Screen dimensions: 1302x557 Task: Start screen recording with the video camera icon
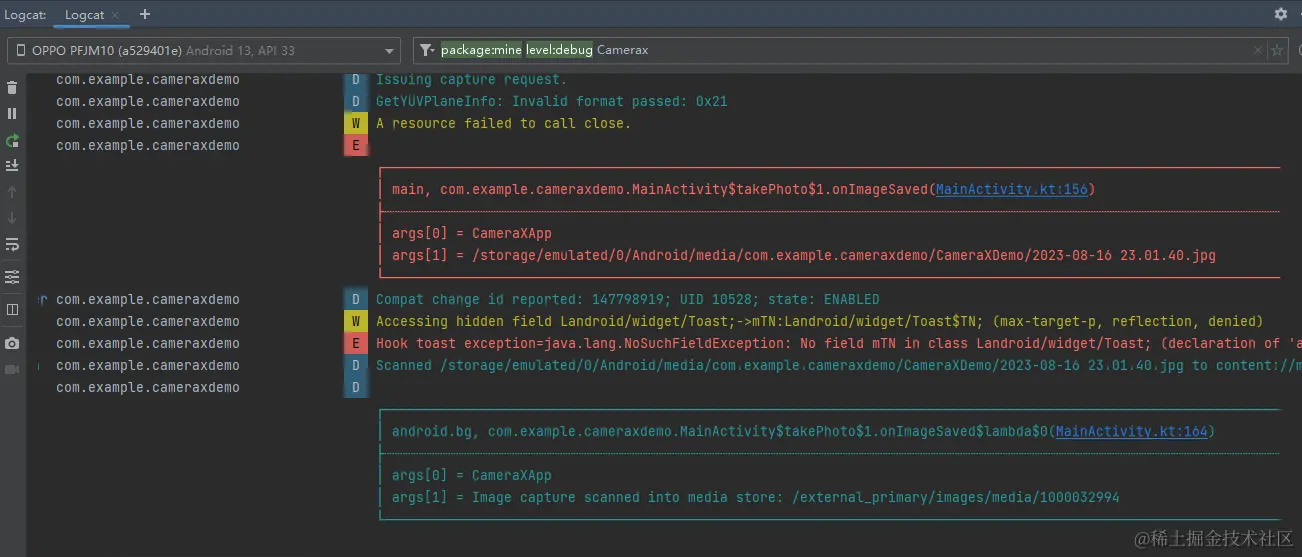(12, 369)
